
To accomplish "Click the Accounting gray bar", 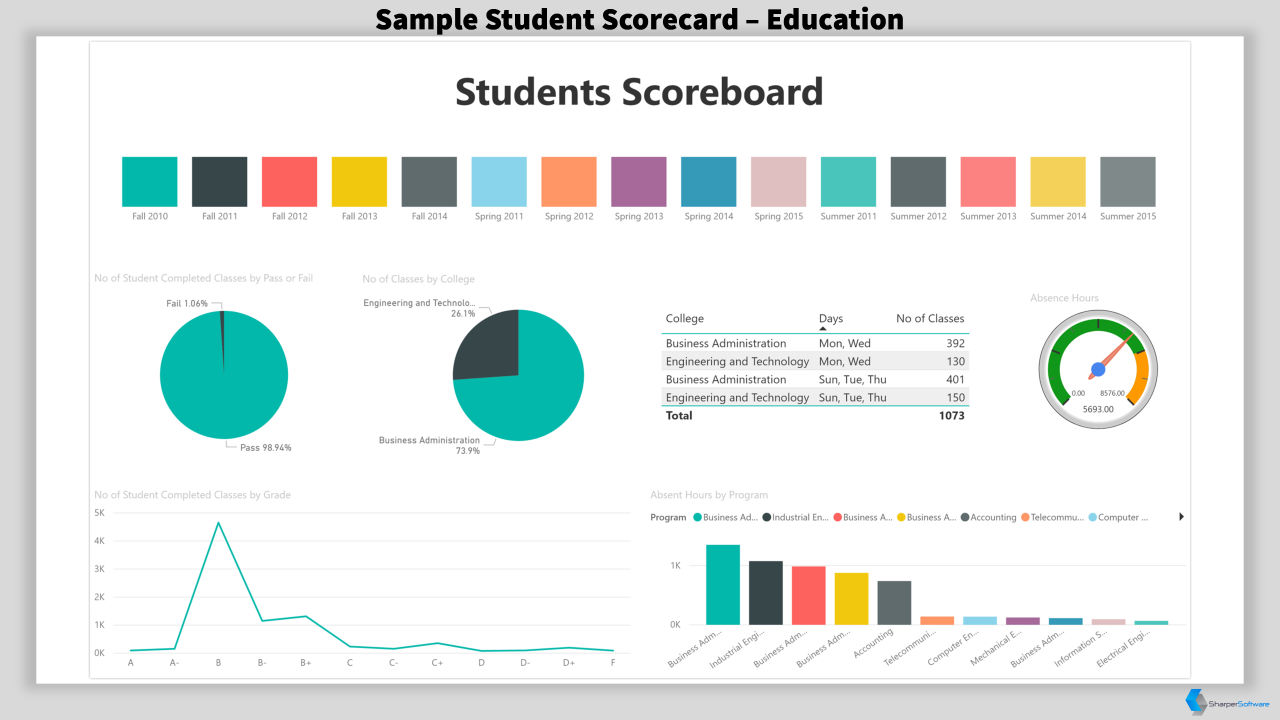I will point(894,603).
